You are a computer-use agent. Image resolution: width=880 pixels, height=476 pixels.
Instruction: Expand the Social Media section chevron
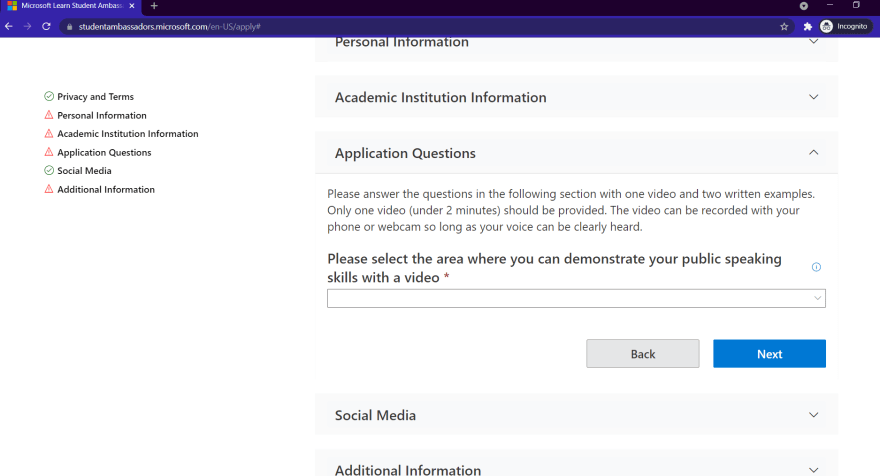(813, 415)
